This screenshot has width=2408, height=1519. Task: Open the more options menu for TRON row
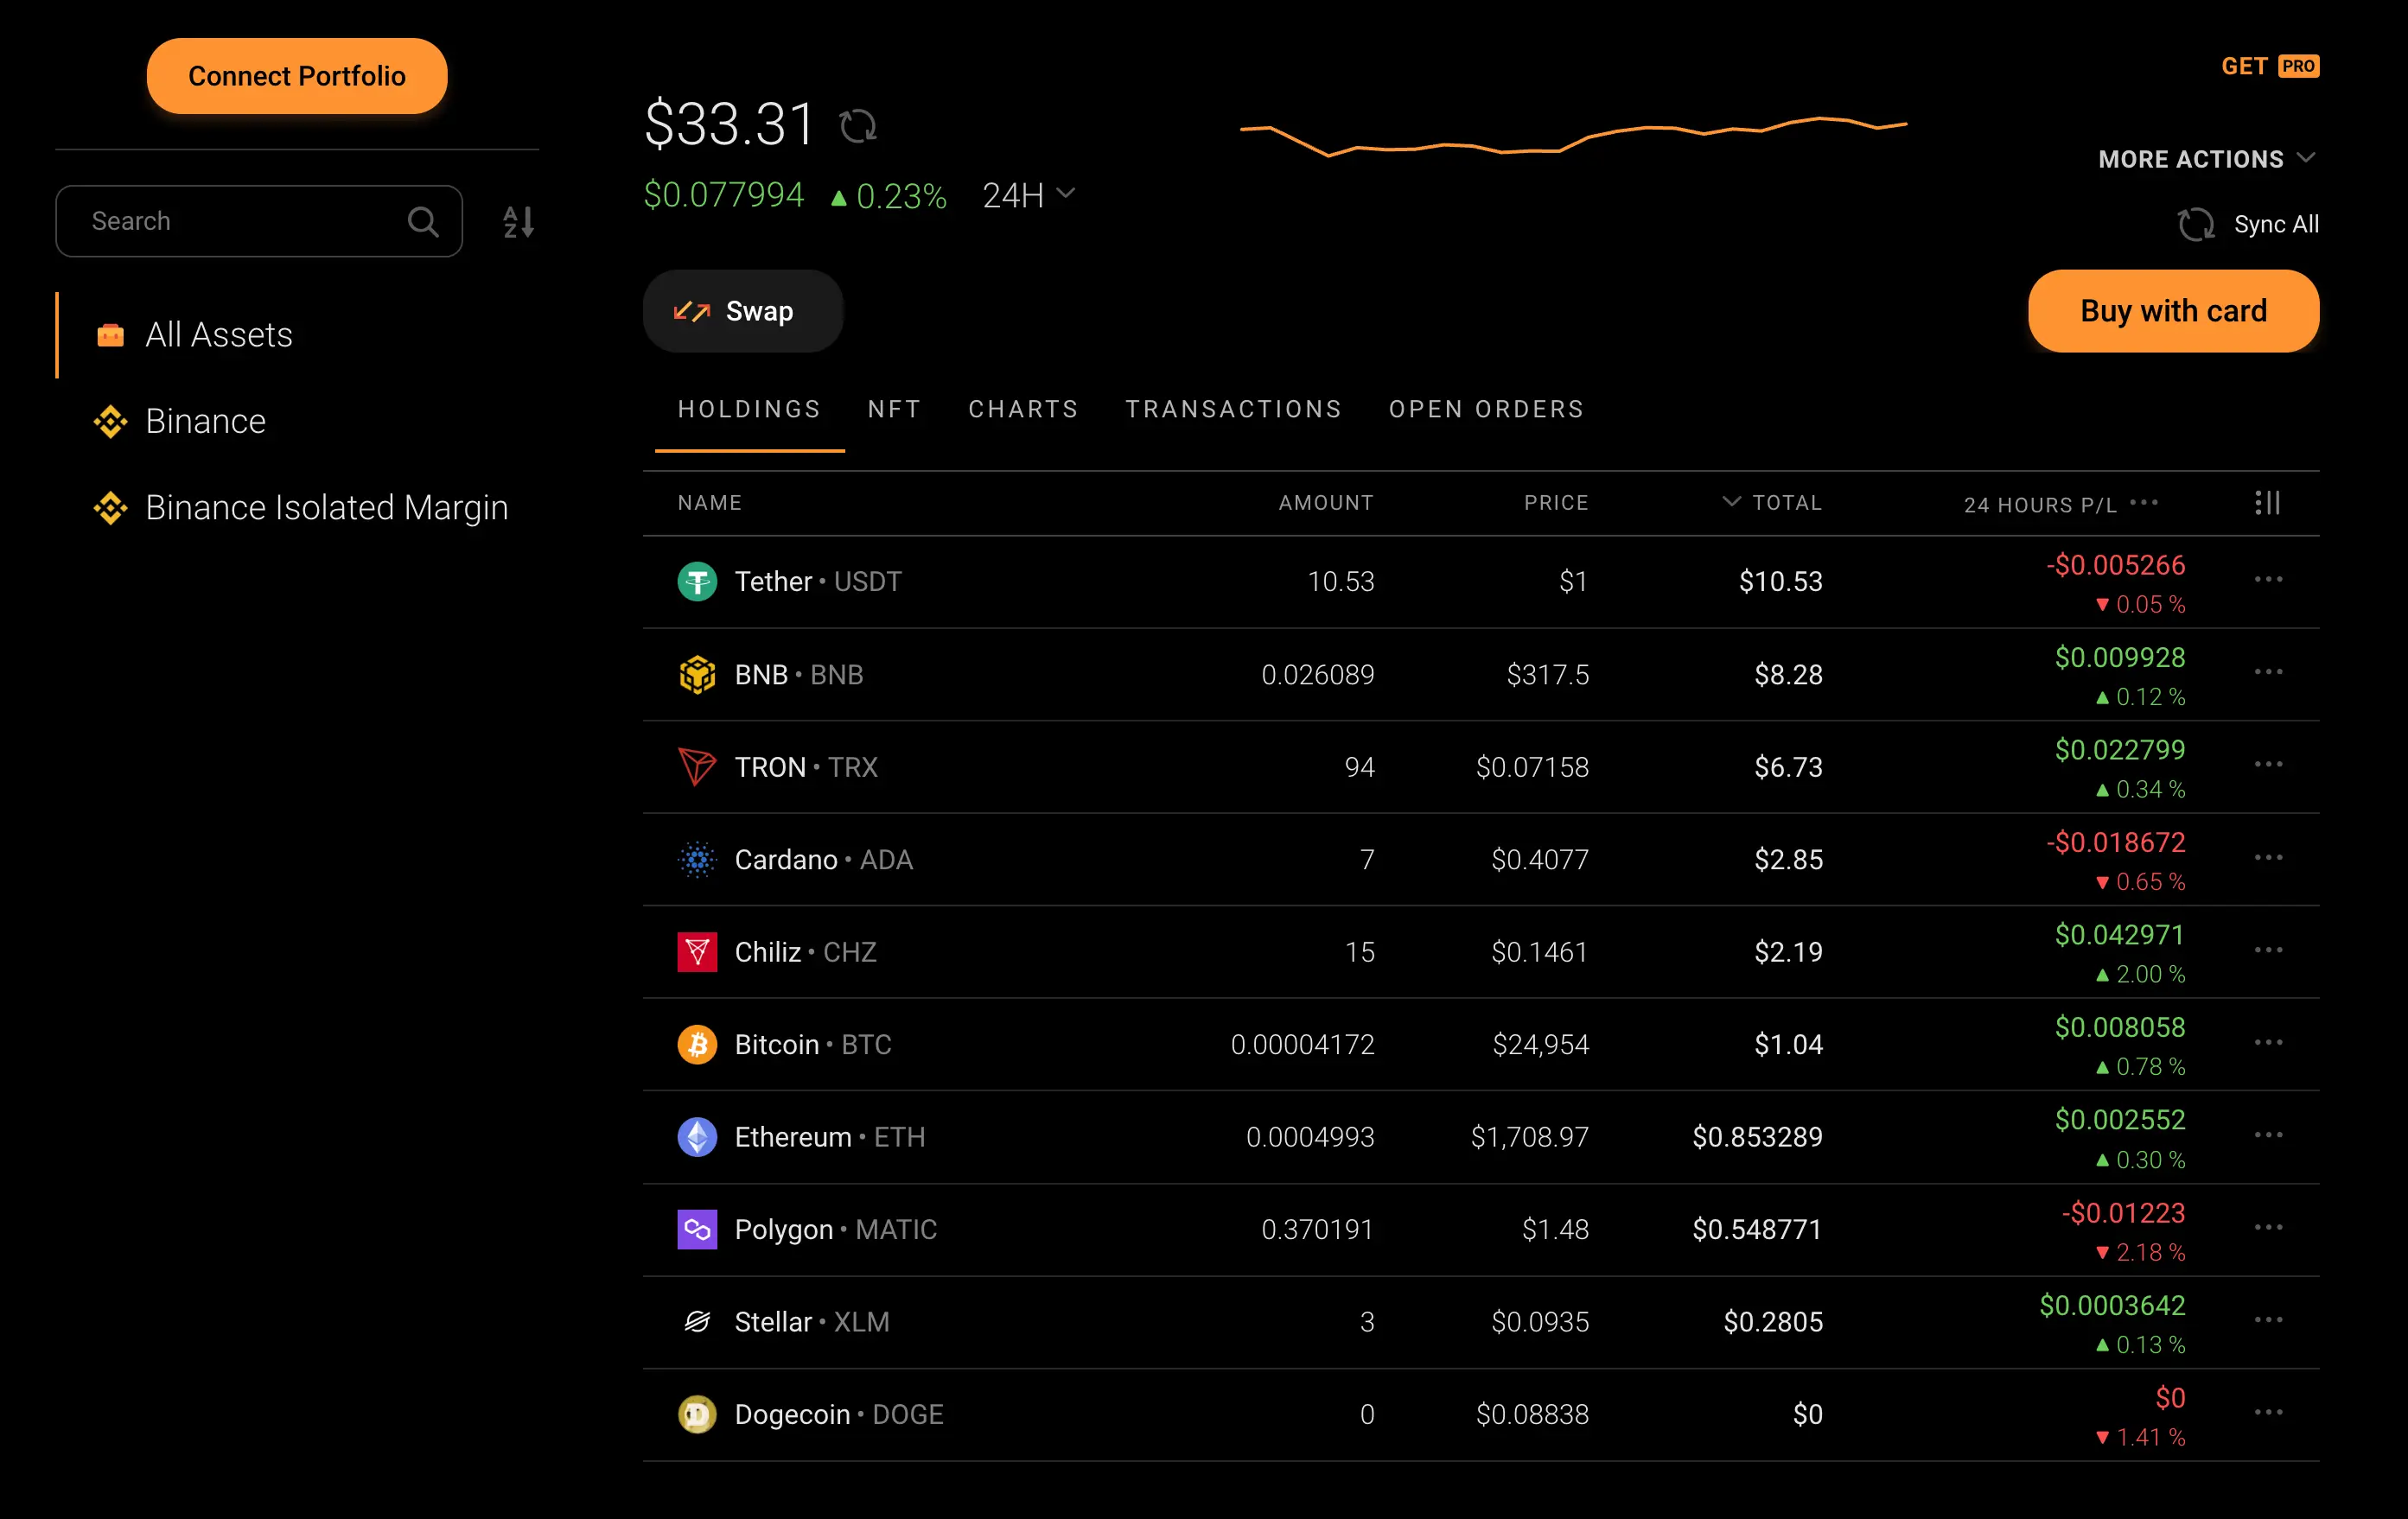(2268, 764)
